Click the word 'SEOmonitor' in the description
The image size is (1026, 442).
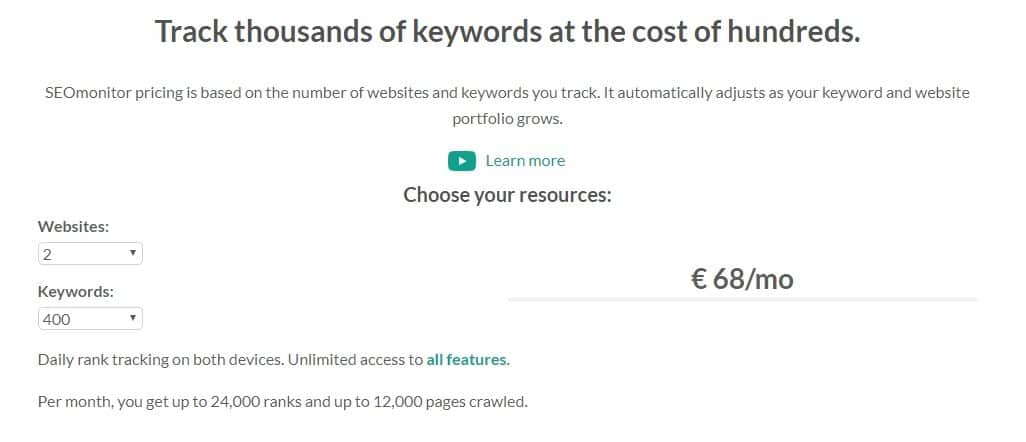click(x=89, y=92)
